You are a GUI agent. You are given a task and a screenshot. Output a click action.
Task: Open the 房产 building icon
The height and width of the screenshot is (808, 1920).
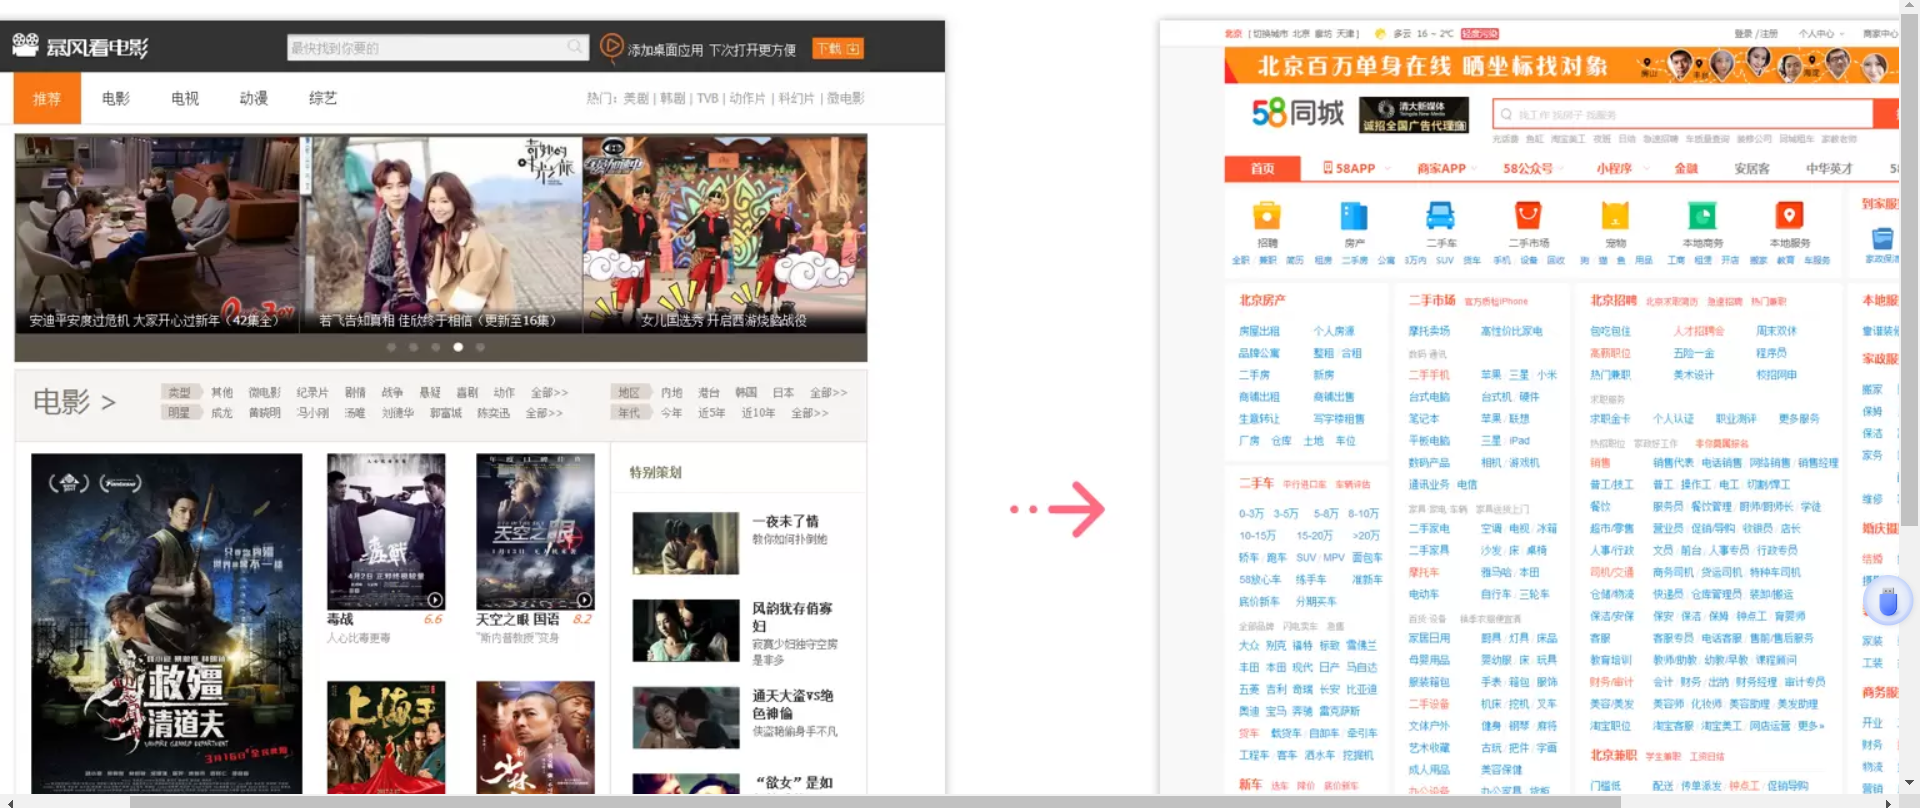tap(1354, 216)
